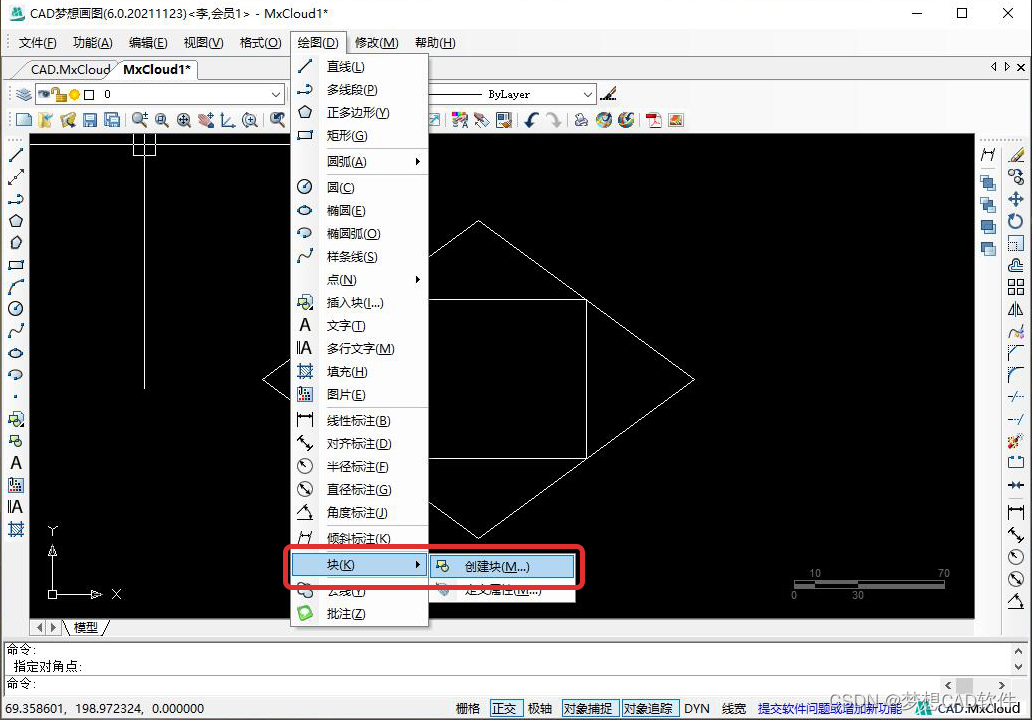Close the drawing with the tab-bar X
The image size is (1032, 720).
pos(1021,67)
